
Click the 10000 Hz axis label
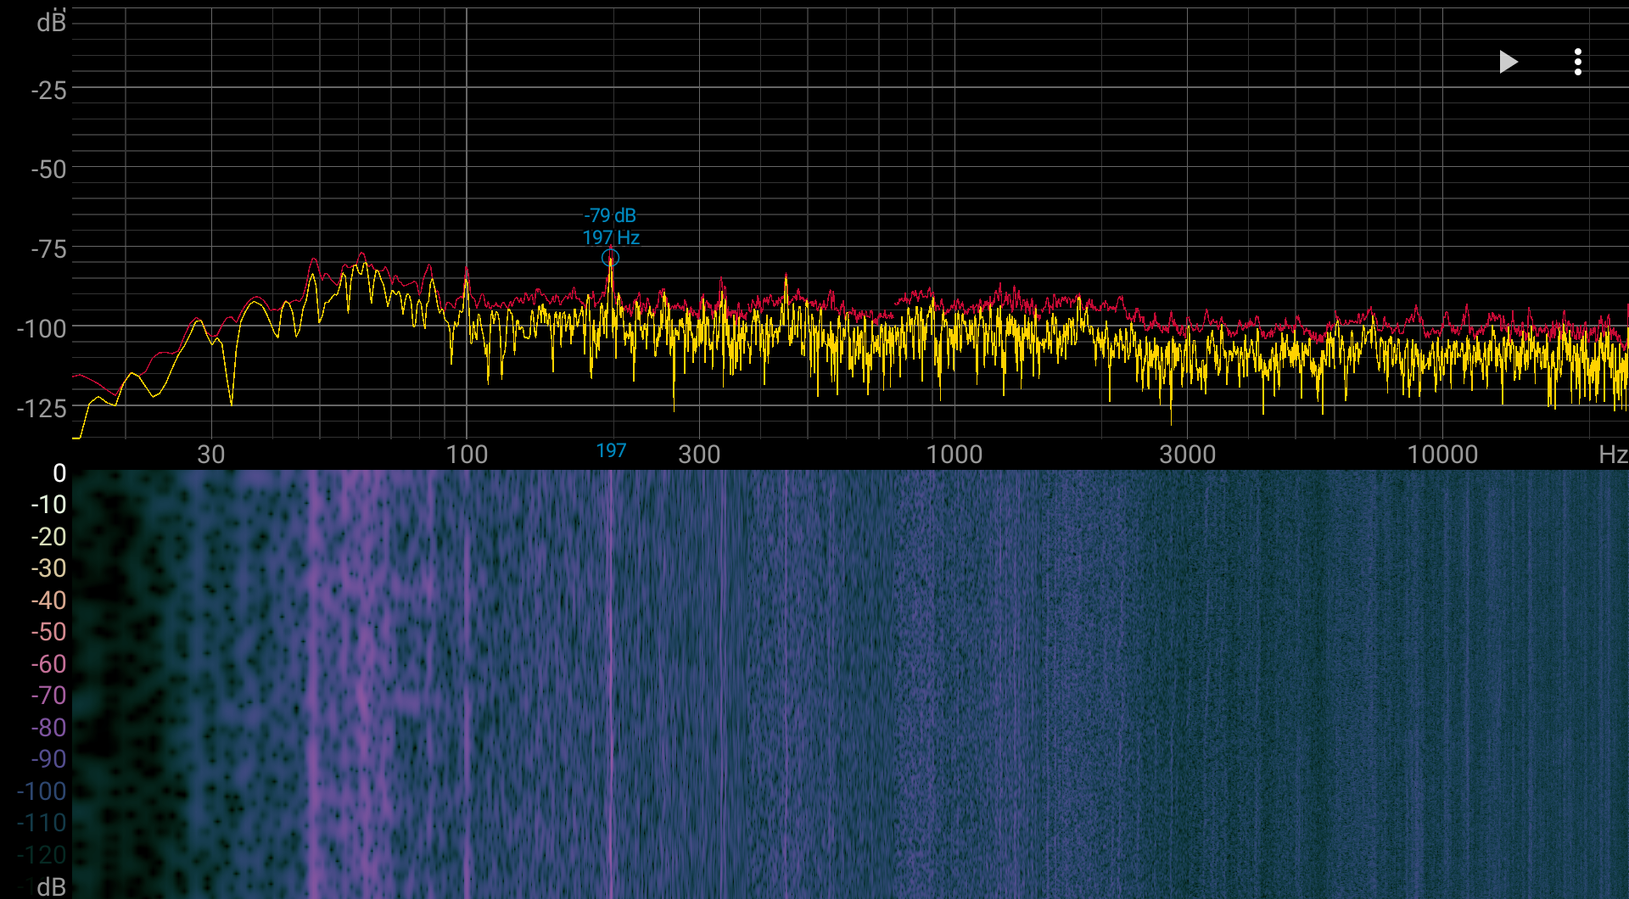click(1442, 454)
